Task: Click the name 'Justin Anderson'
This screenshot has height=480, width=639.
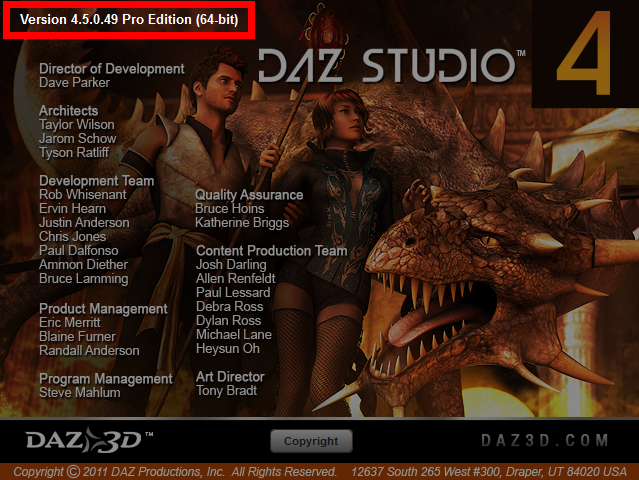Action: tap(84, 222)
